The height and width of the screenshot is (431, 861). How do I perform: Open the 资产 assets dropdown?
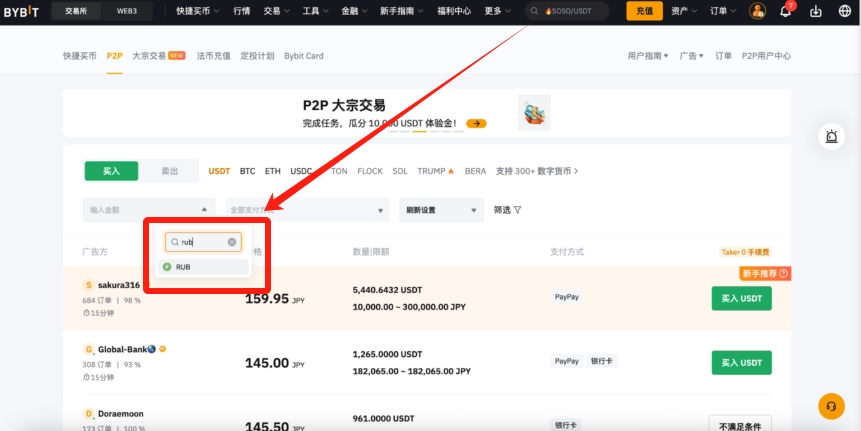[684, 11]
